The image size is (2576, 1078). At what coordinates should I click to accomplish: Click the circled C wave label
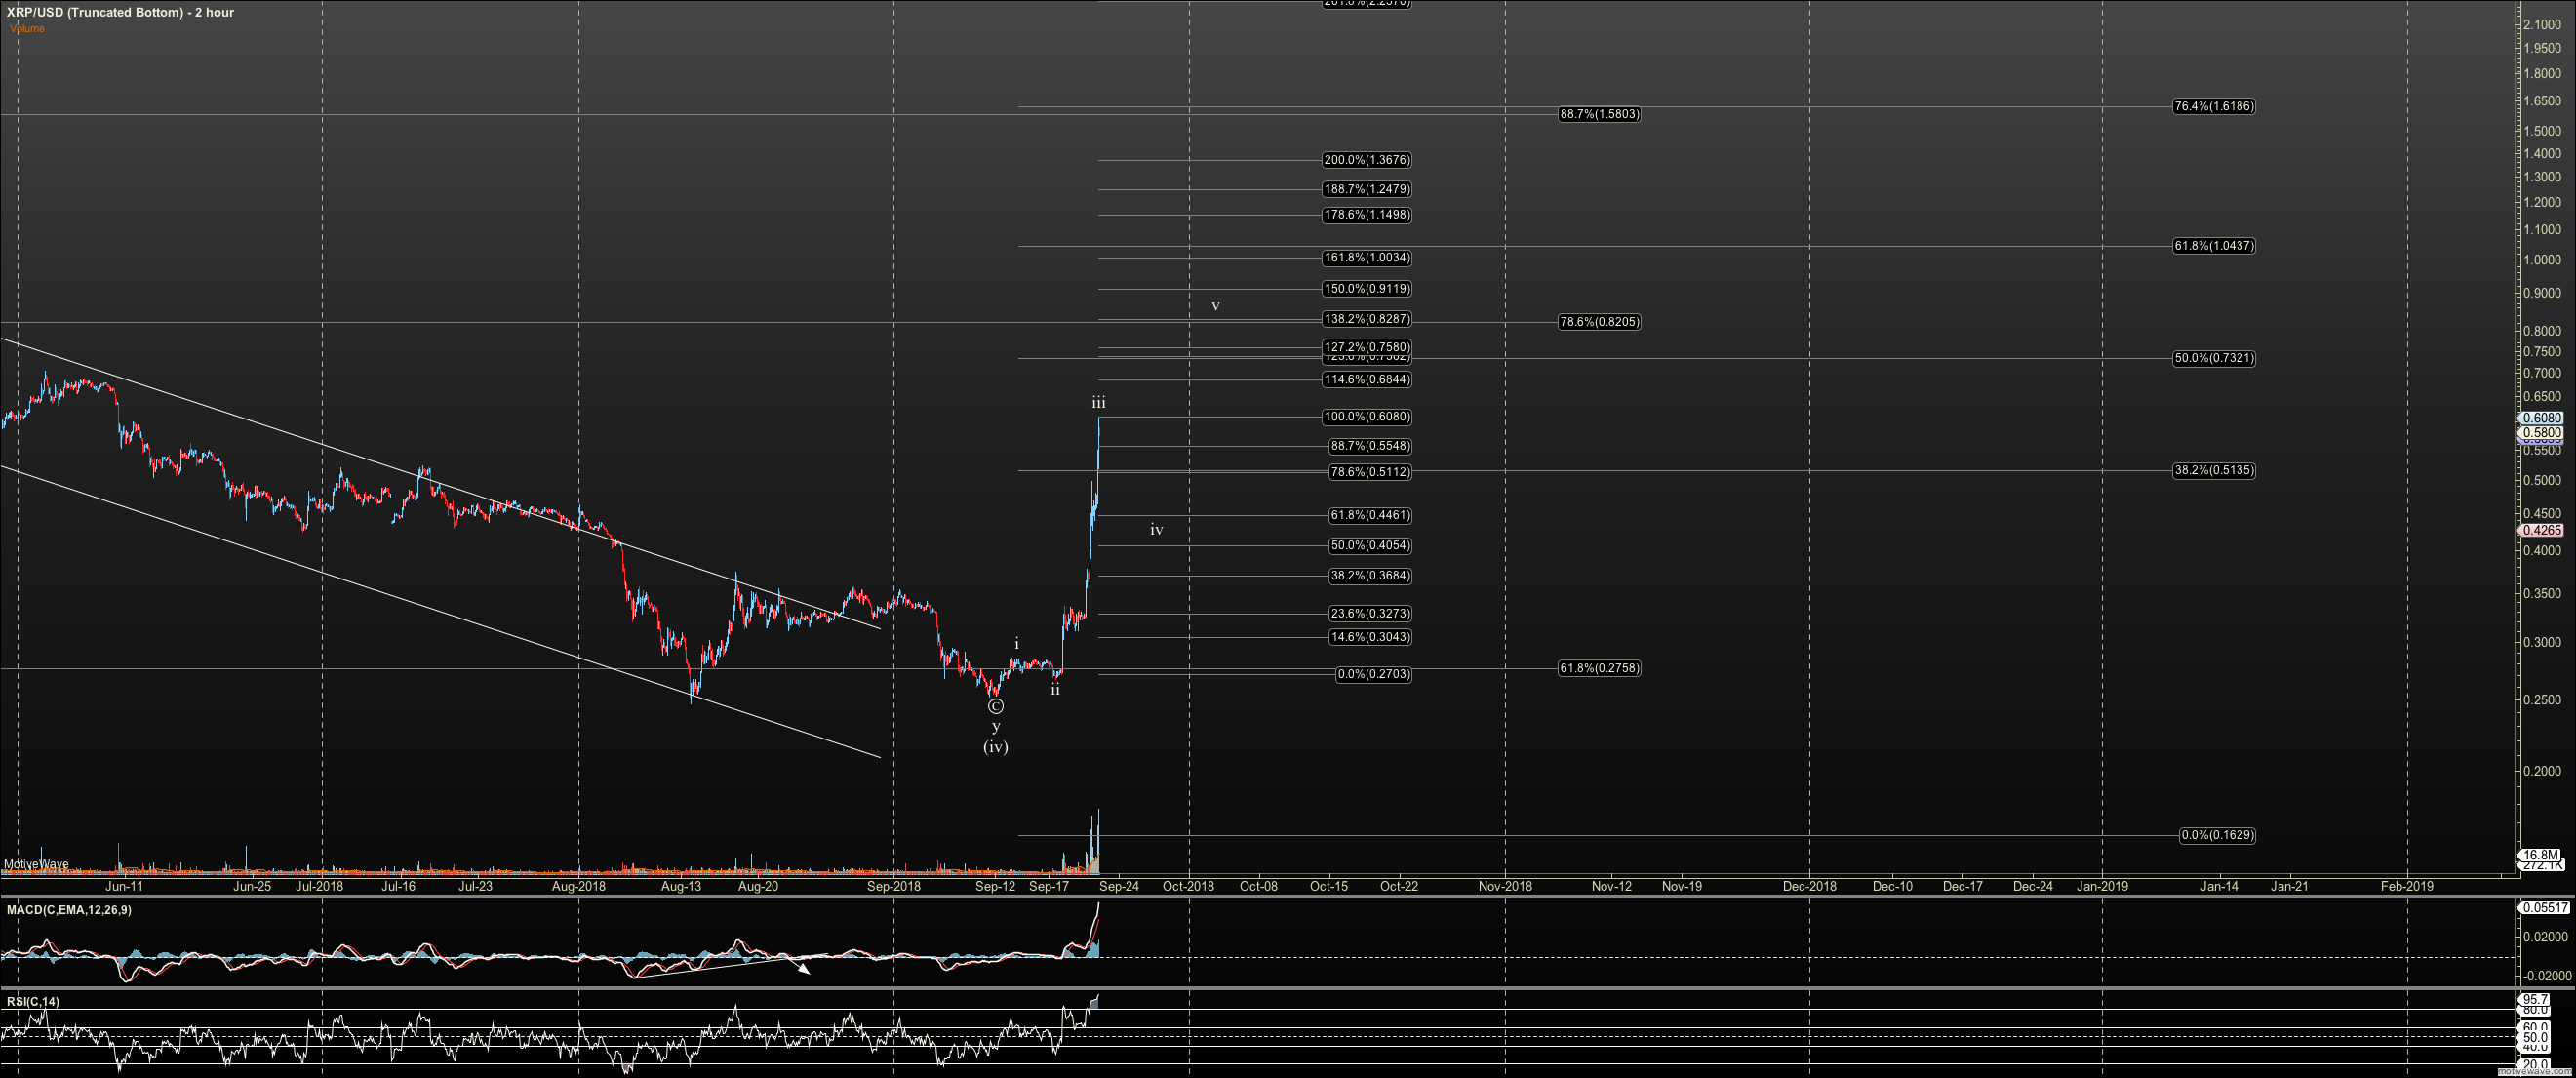996,707
